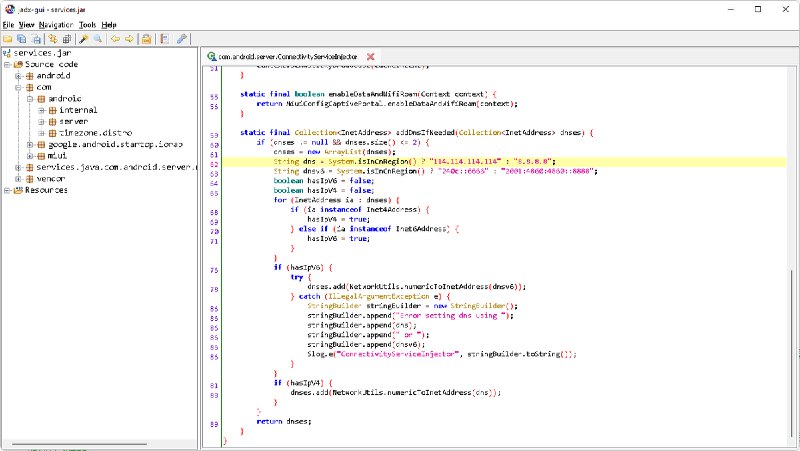Select the vendor package in tree

[52, 178]
